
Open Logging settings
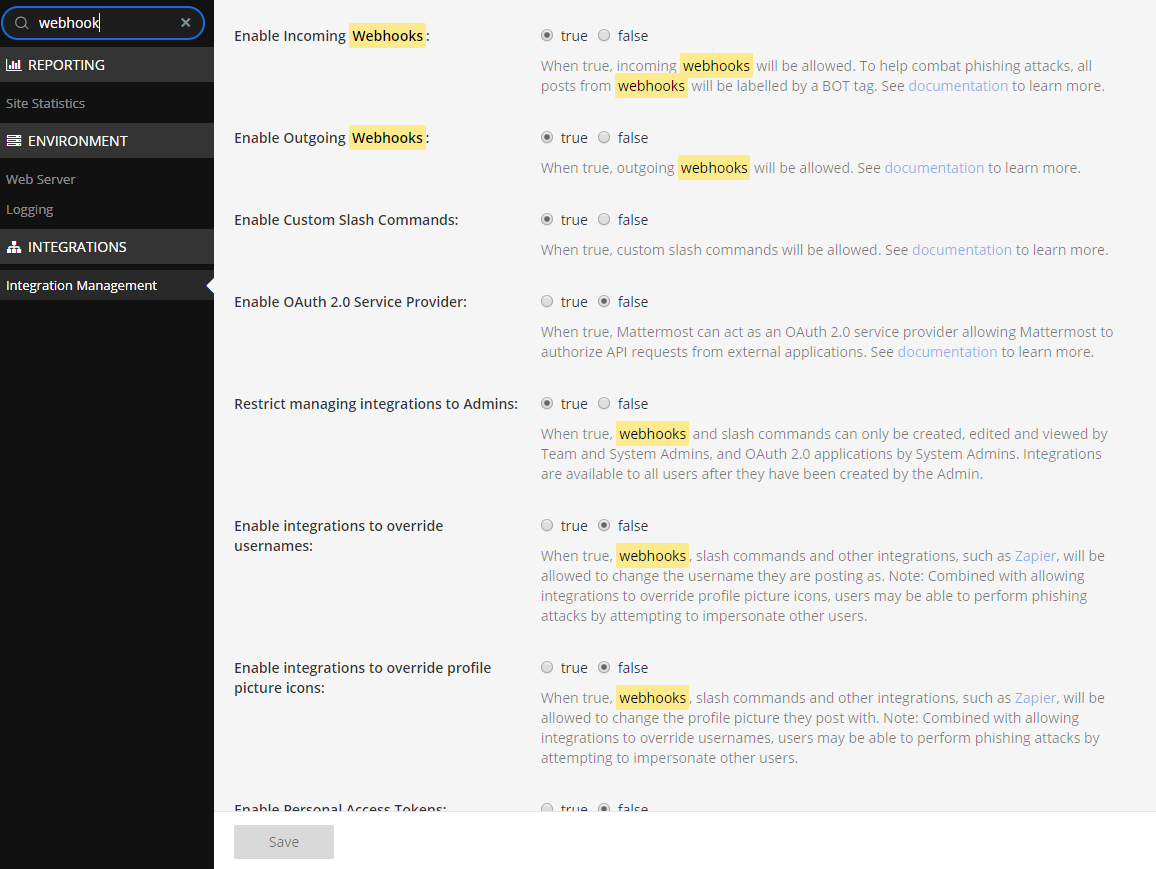pos(29,209)
